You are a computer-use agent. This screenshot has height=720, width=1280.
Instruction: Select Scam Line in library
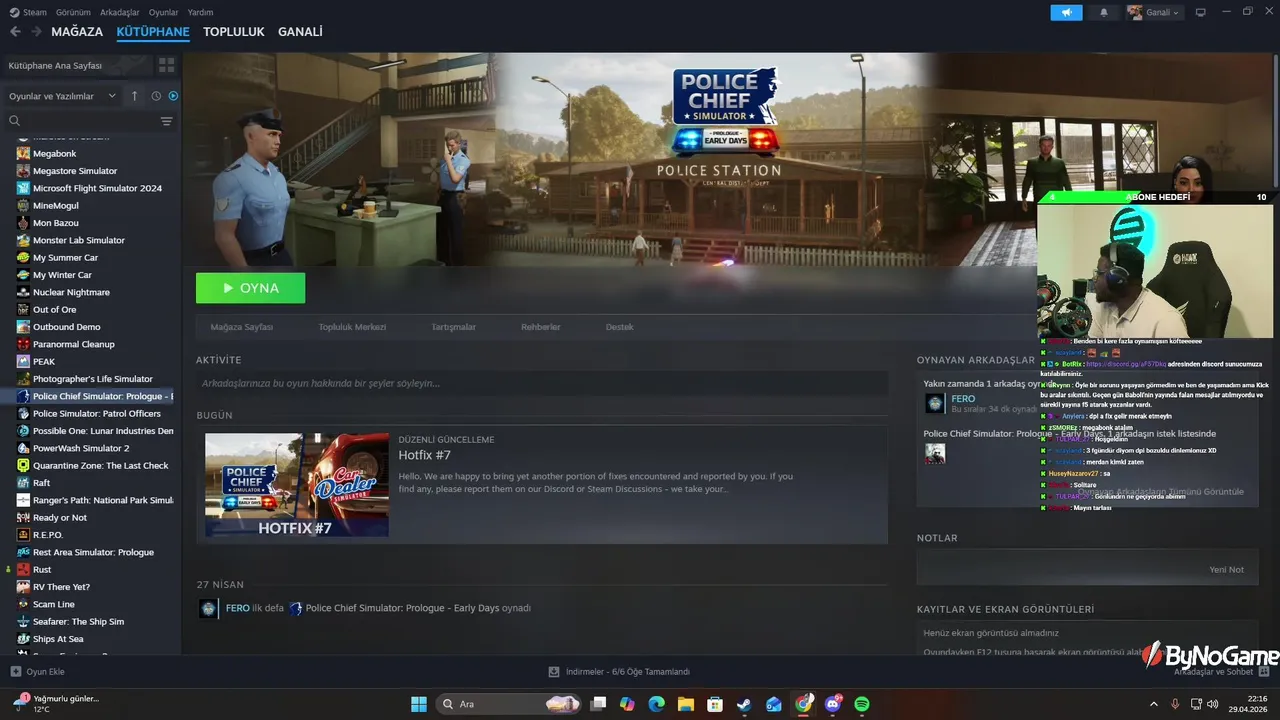coord(54,604)
